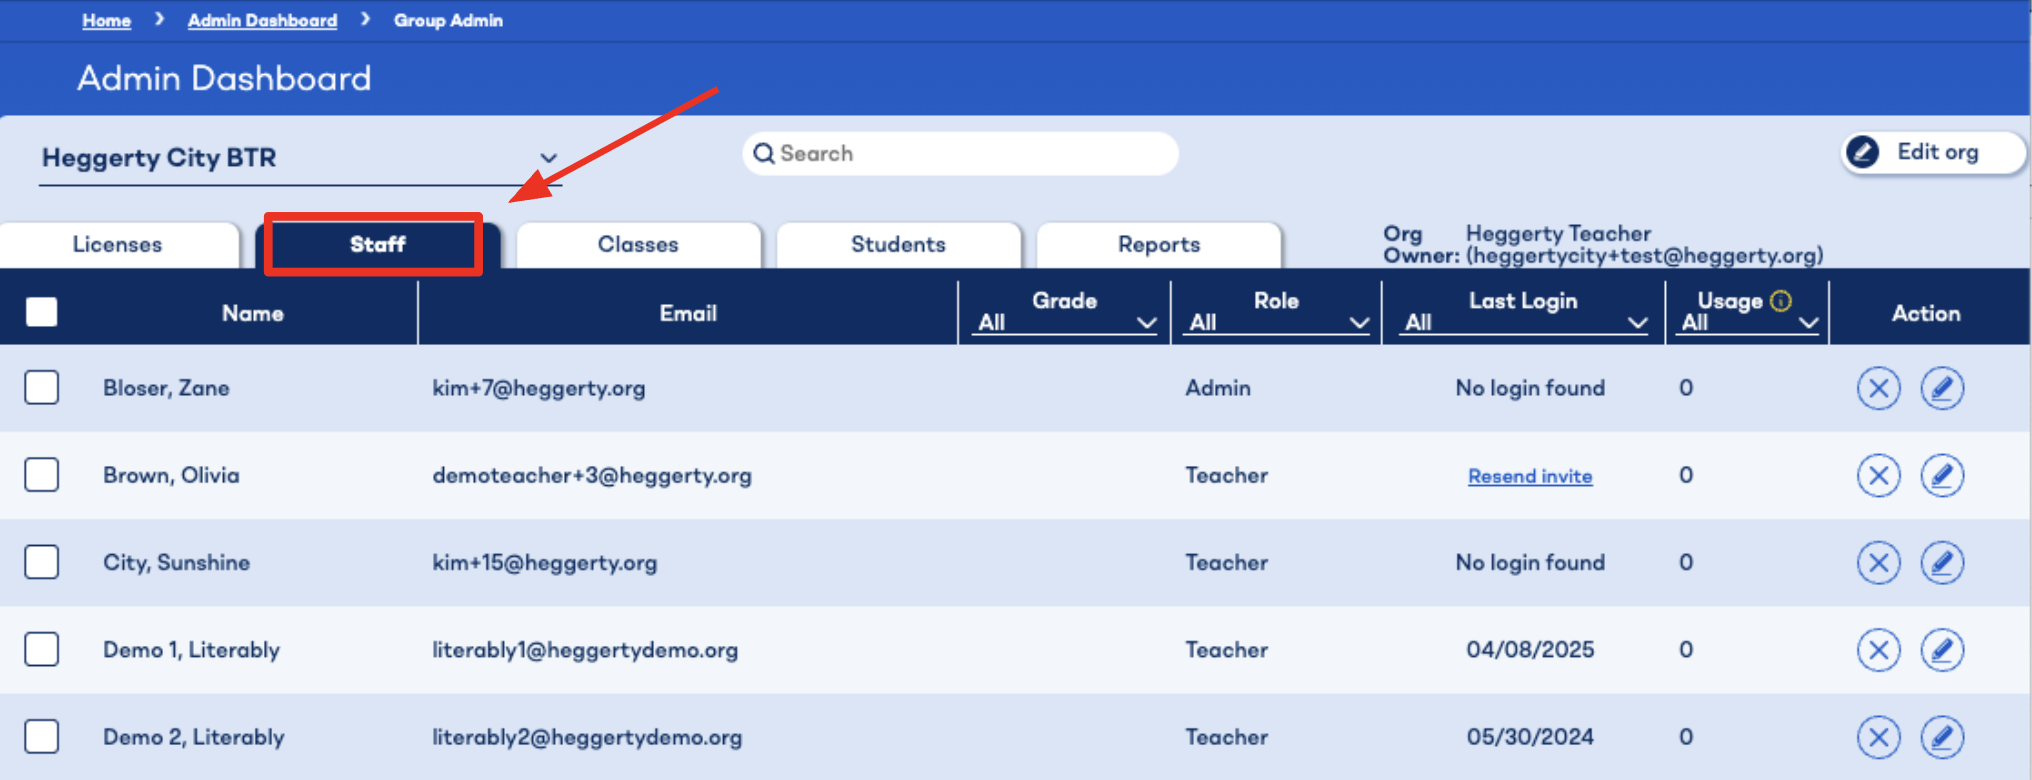Click Resend invite for Brown, Olivia
Image resolution: width=2032 pixels, height=780 pixels.
tap(1530, 476)
